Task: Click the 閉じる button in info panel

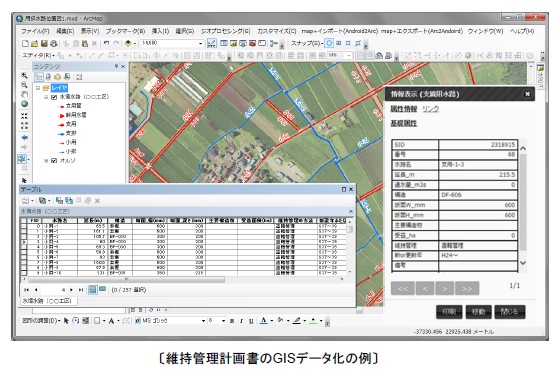Action: tap(510, 312)
